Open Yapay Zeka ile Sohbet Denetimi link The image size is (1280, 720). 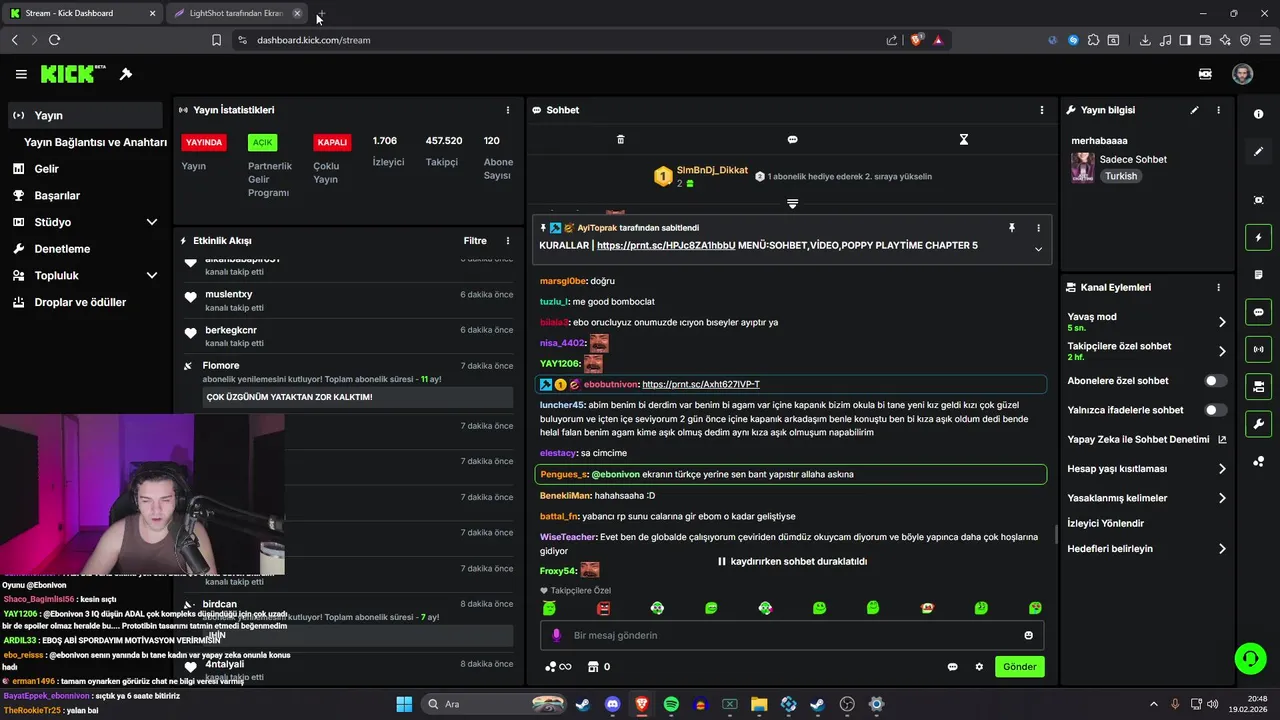1146,439
